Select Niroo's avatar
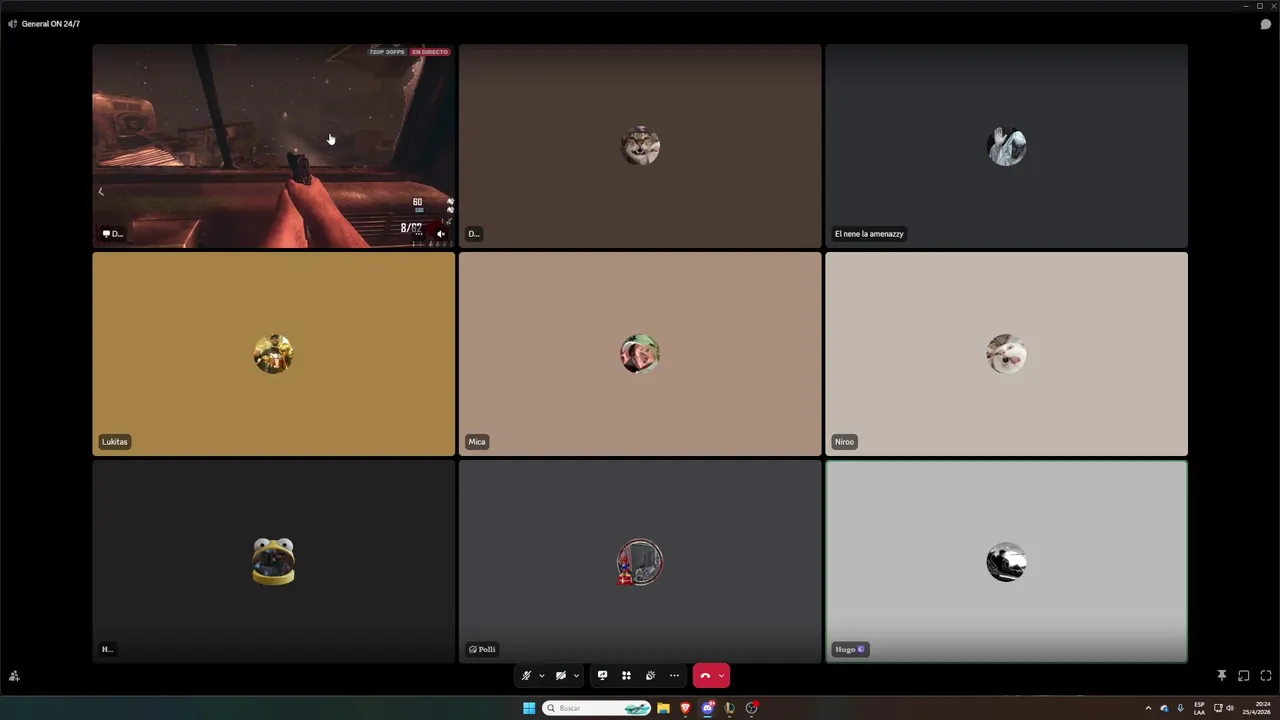Viewport: 1280px width, 720px height. pyautogui.click(x=1006, y=354)
